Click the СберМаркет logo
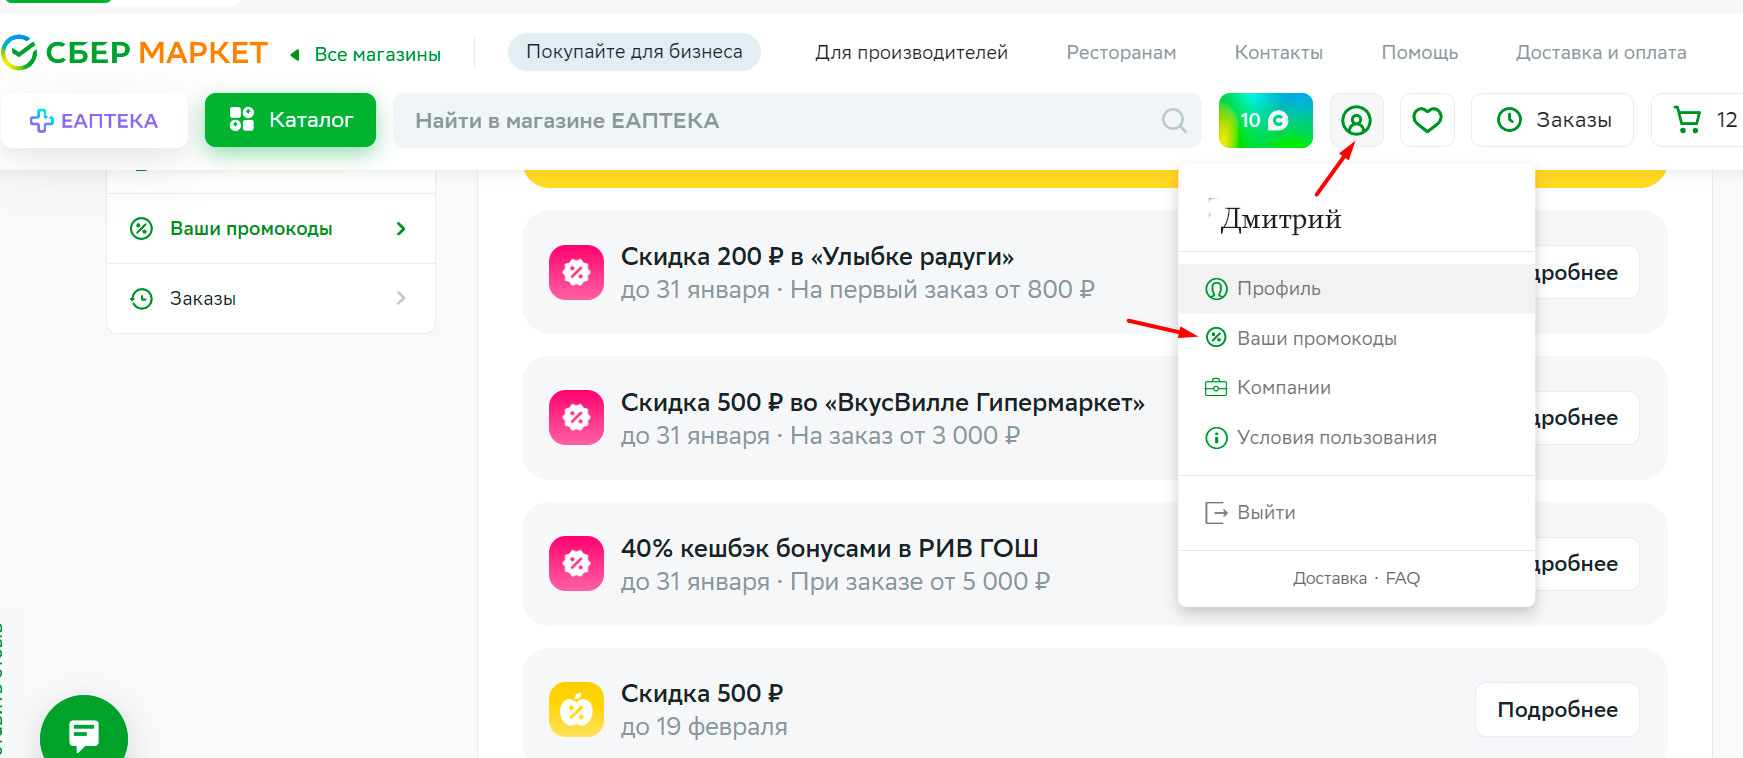This screenshot has height=758, width=1743. [134, 52]
